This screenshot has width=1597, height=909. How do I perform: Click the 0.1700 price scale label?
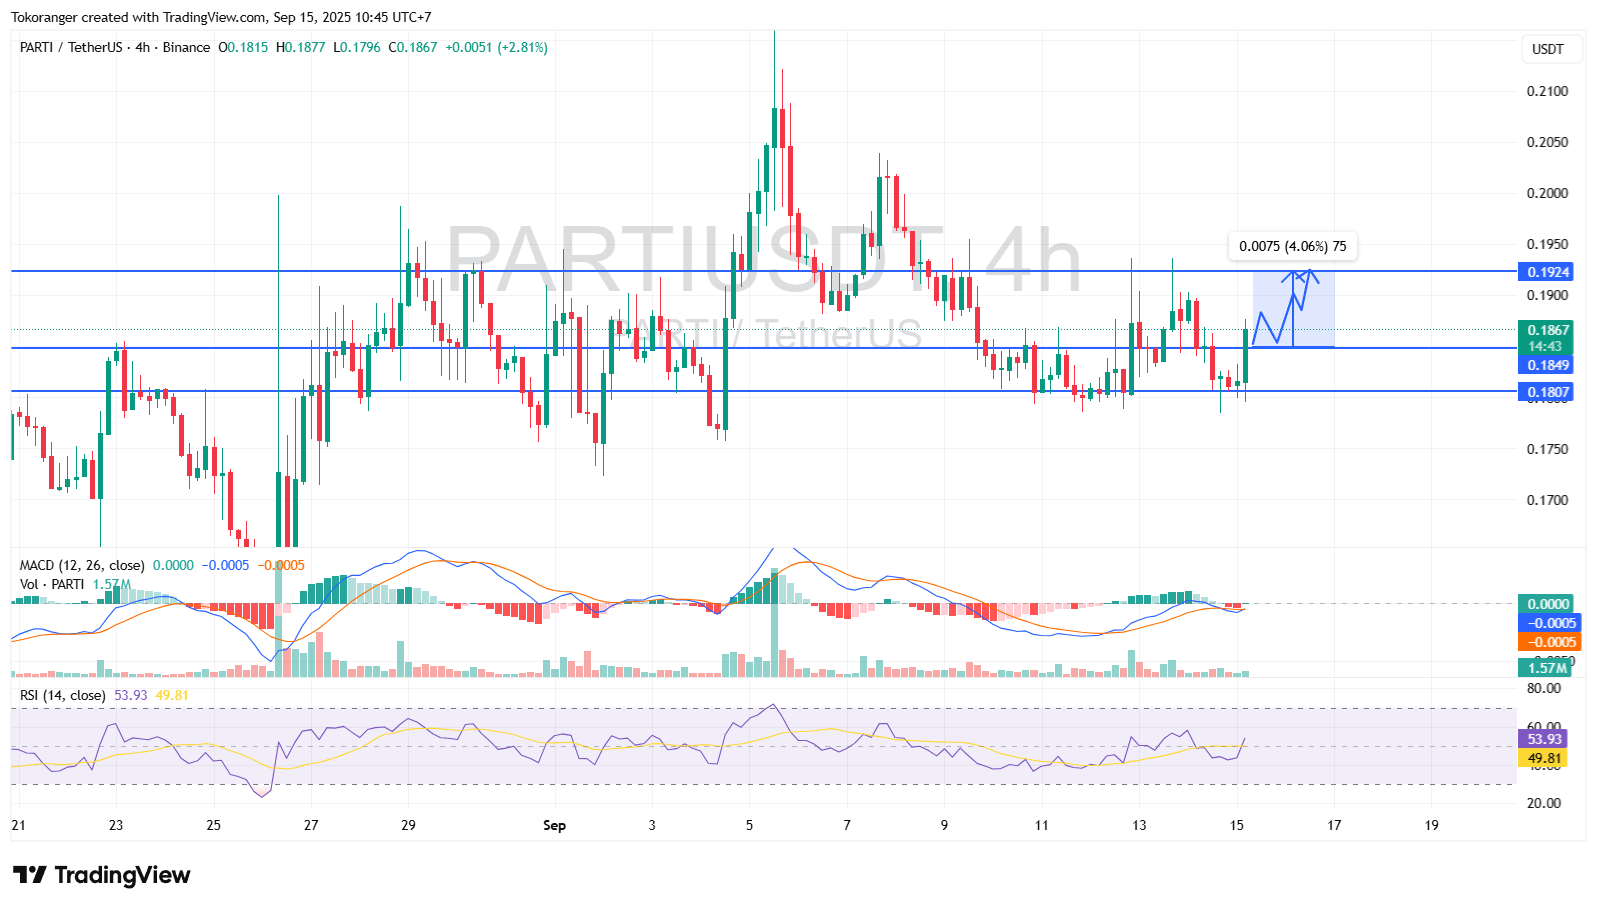tap(1547, 500)
